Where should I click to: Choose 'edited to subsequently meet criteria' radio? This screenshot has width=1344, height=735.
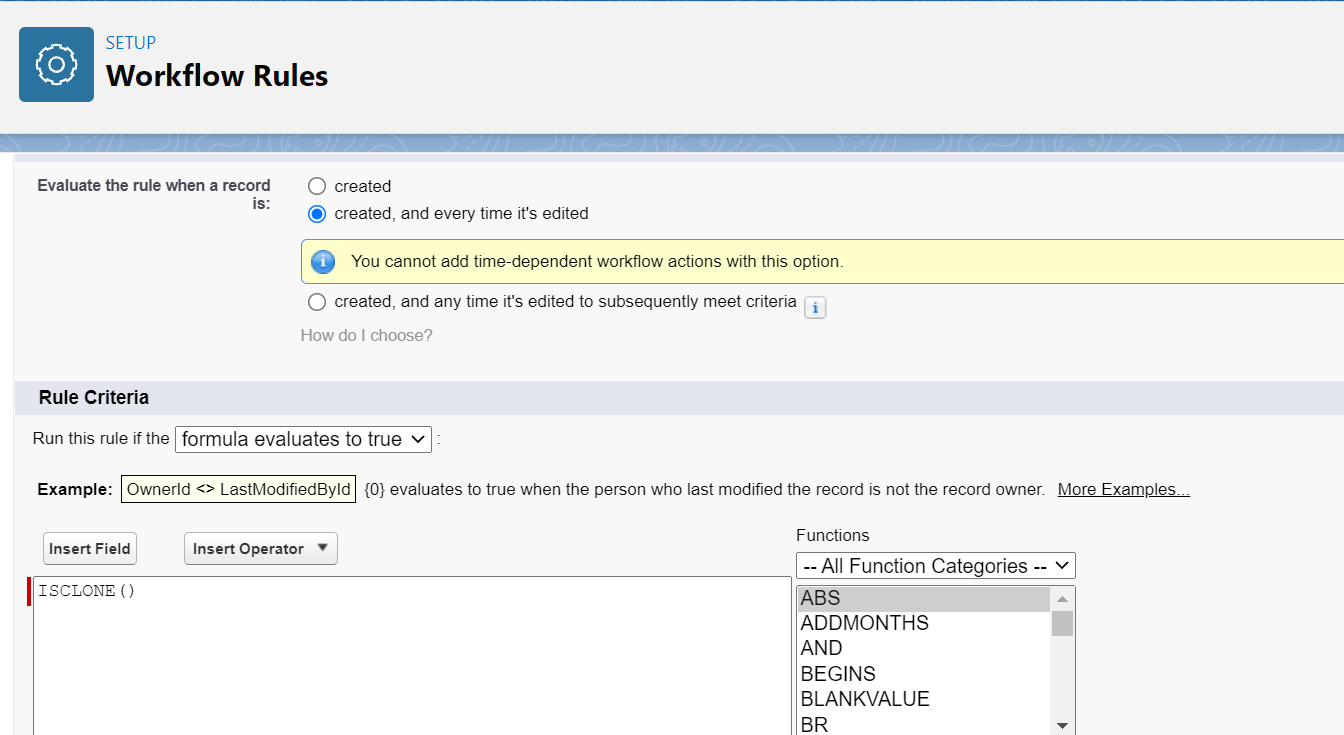[317, 302]
